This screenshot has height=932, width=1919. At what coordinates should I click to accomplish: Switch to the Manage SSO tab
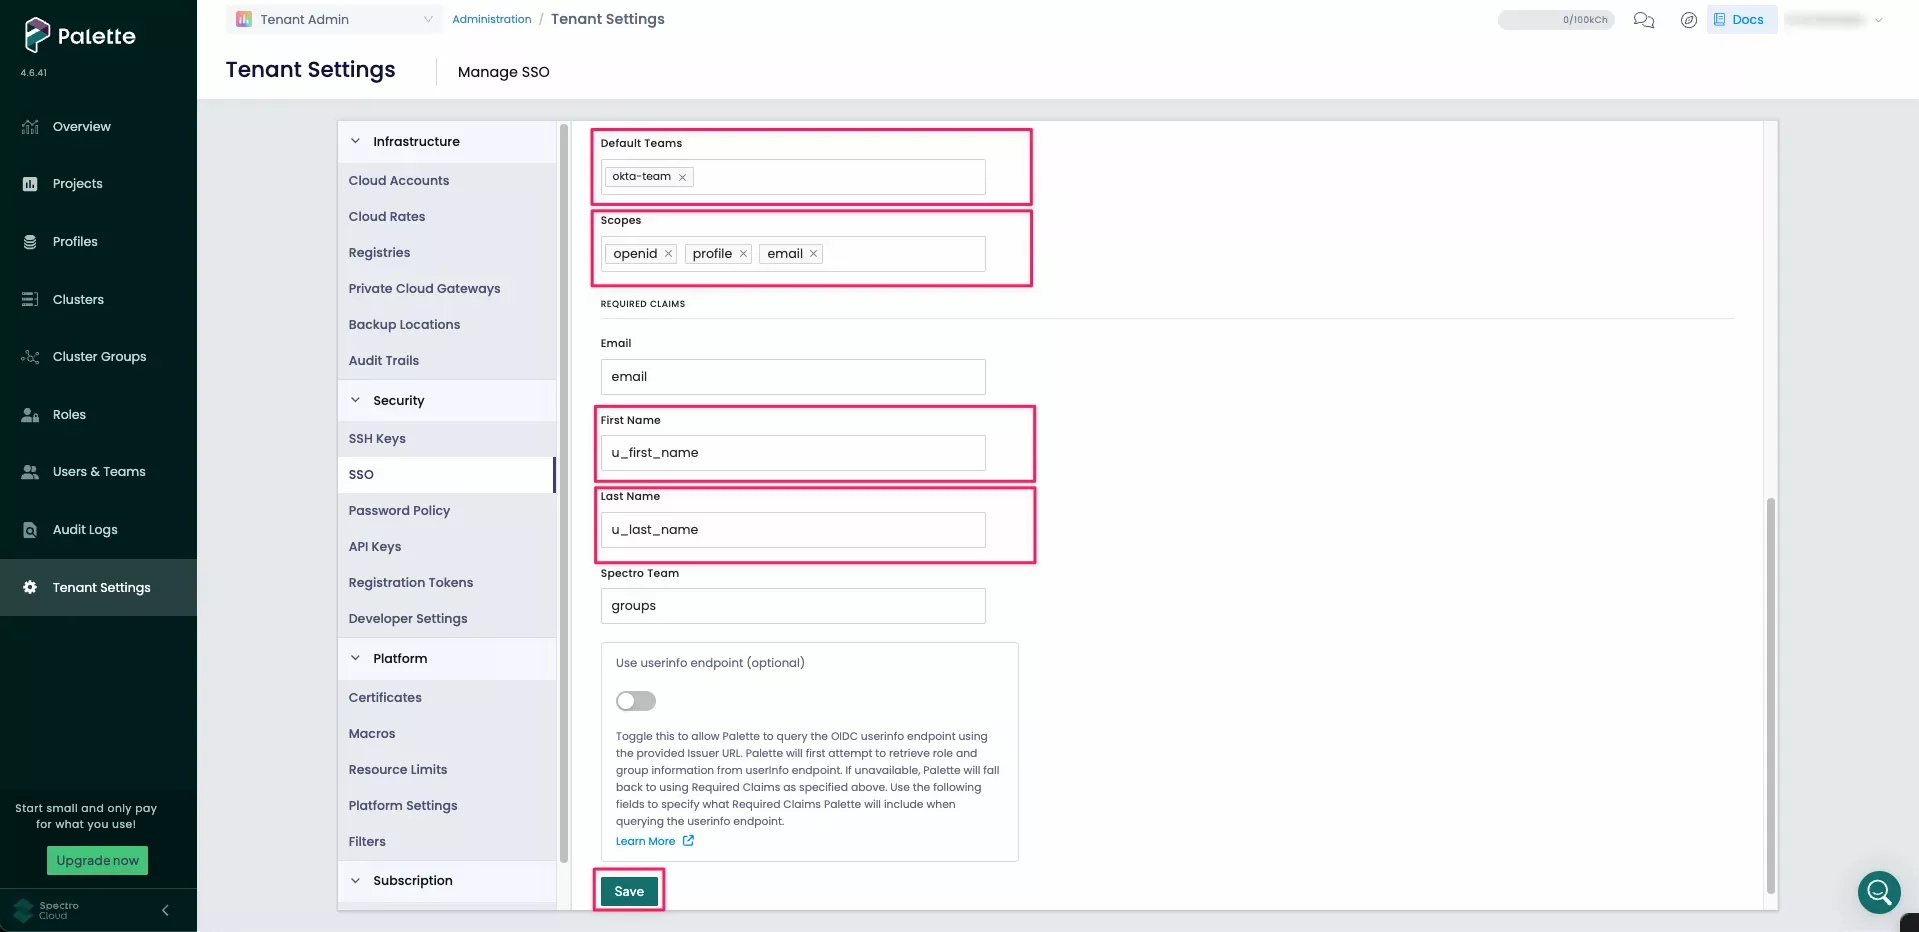point(503,71)
